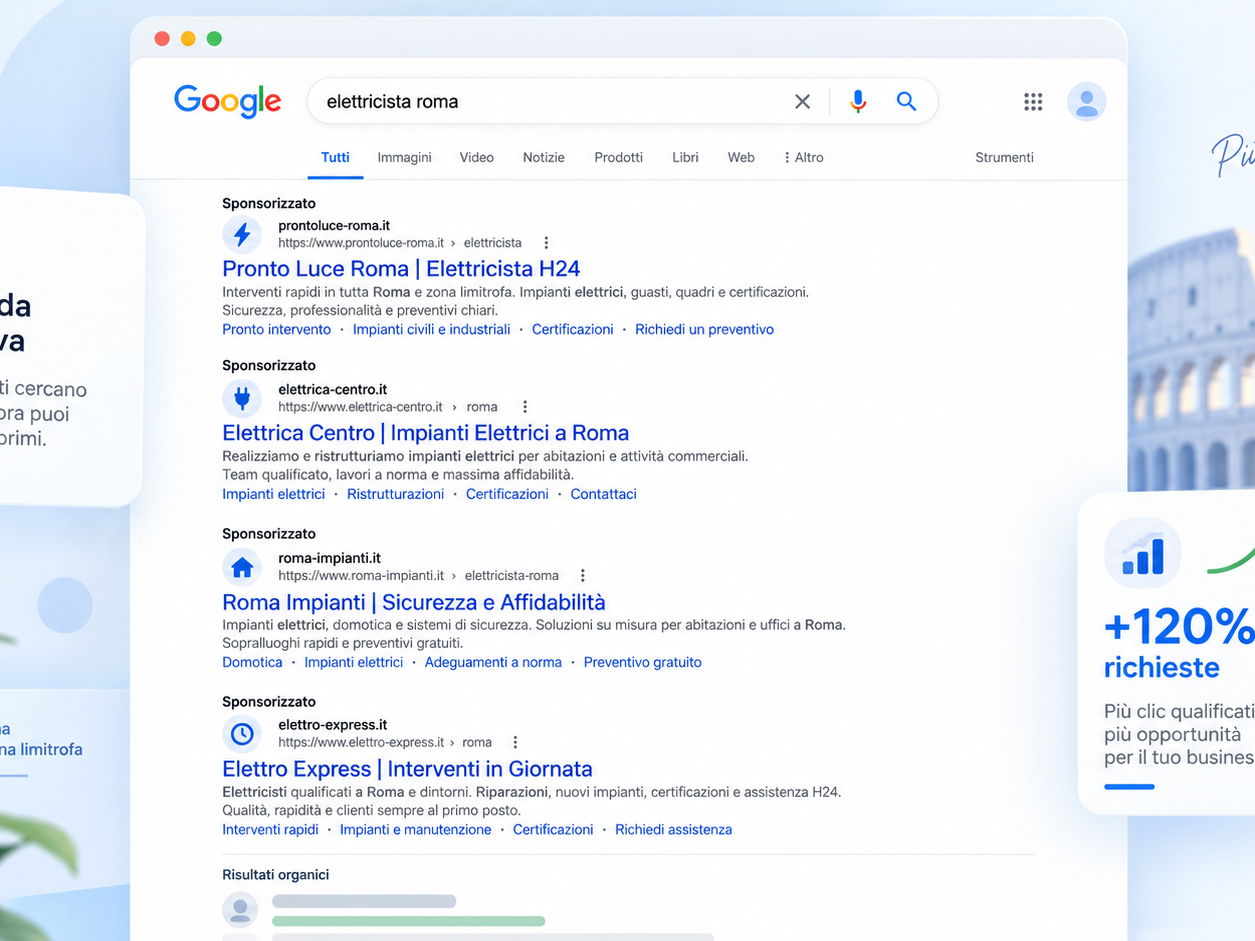This screenshot has width=1255, height=941.
Task: Click the Ristrutturazioni sitelink
Action: [395, 494]
